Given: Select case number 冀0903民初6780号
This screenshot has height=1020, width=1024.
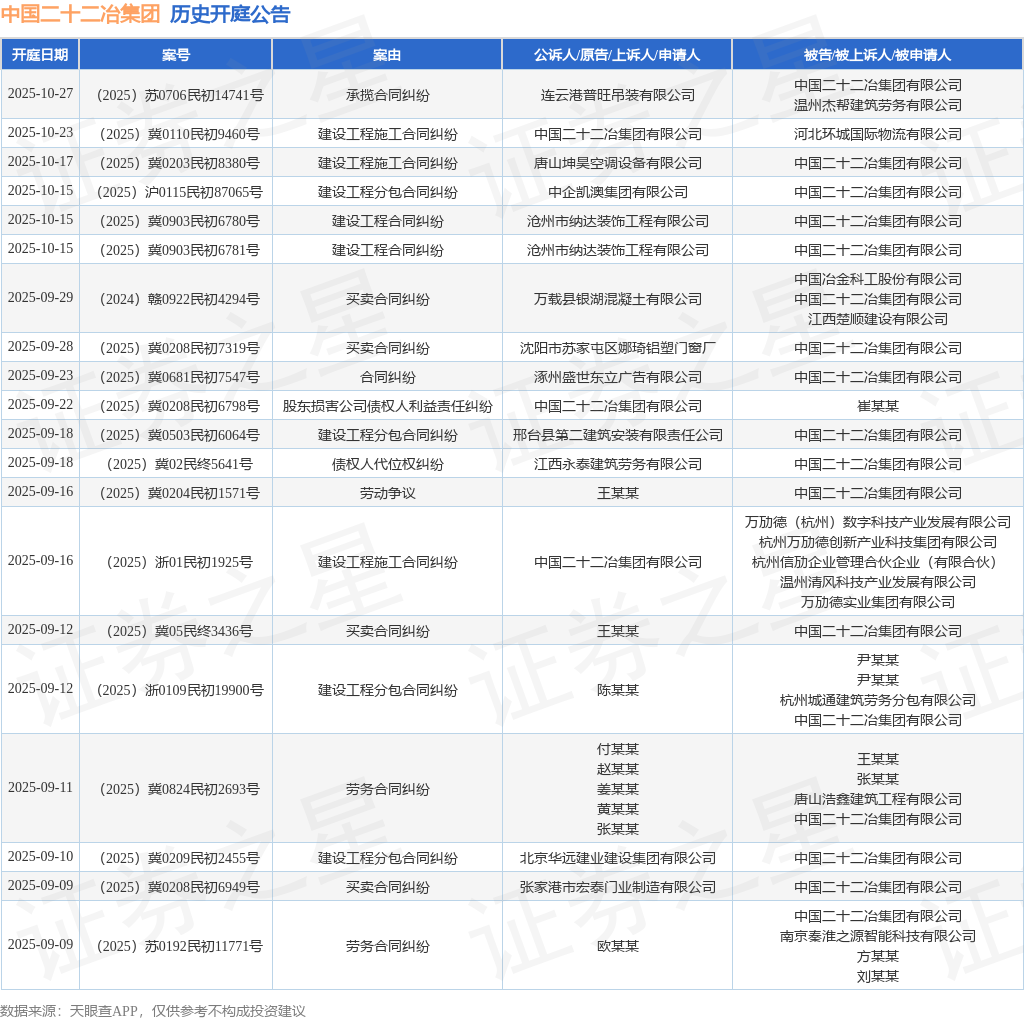Looking at the screenshot, I should tap(180, 221).
